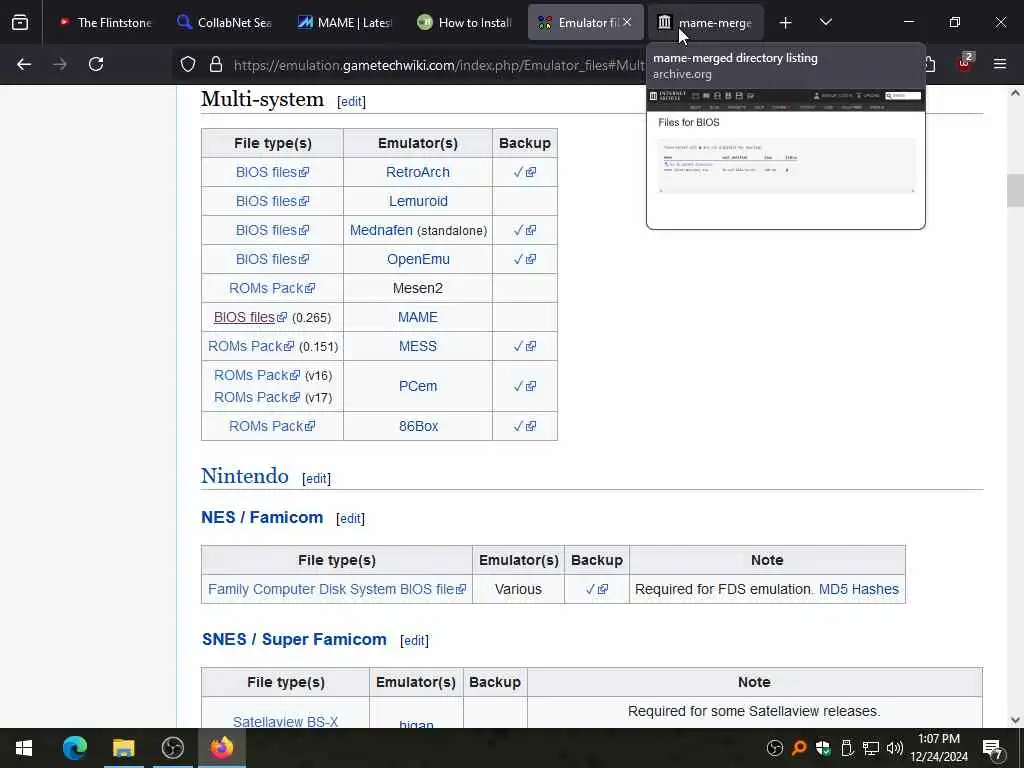Open the MD5 Hashes link
Image resolution: width=1024 pixels, height=768 pixels.
pos(859,589)
